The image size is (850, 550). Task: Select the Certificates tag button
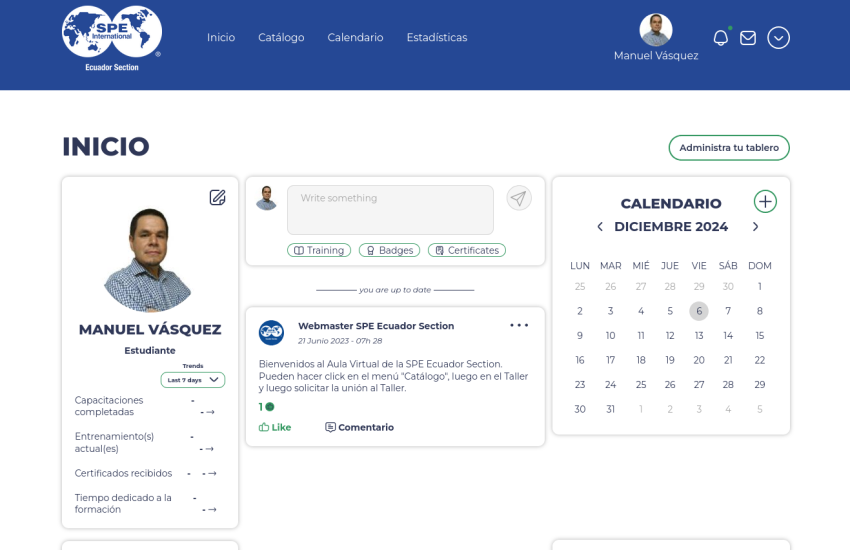(467, 250)
